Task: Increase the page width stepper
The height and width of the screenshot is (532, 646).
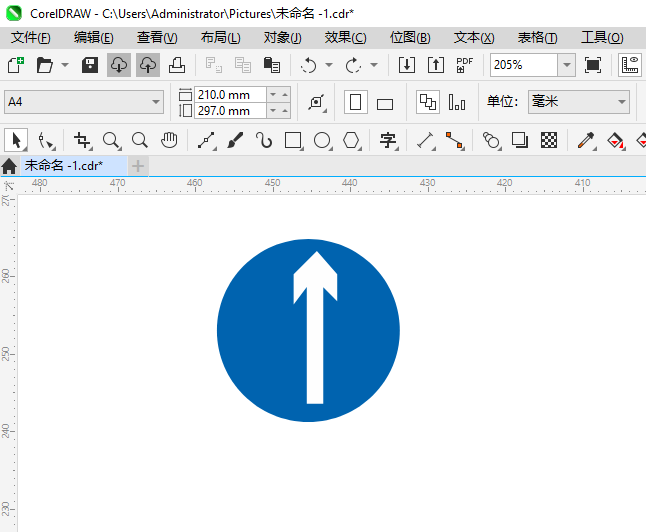Action: pyautogui.click(x=285, y=95)
